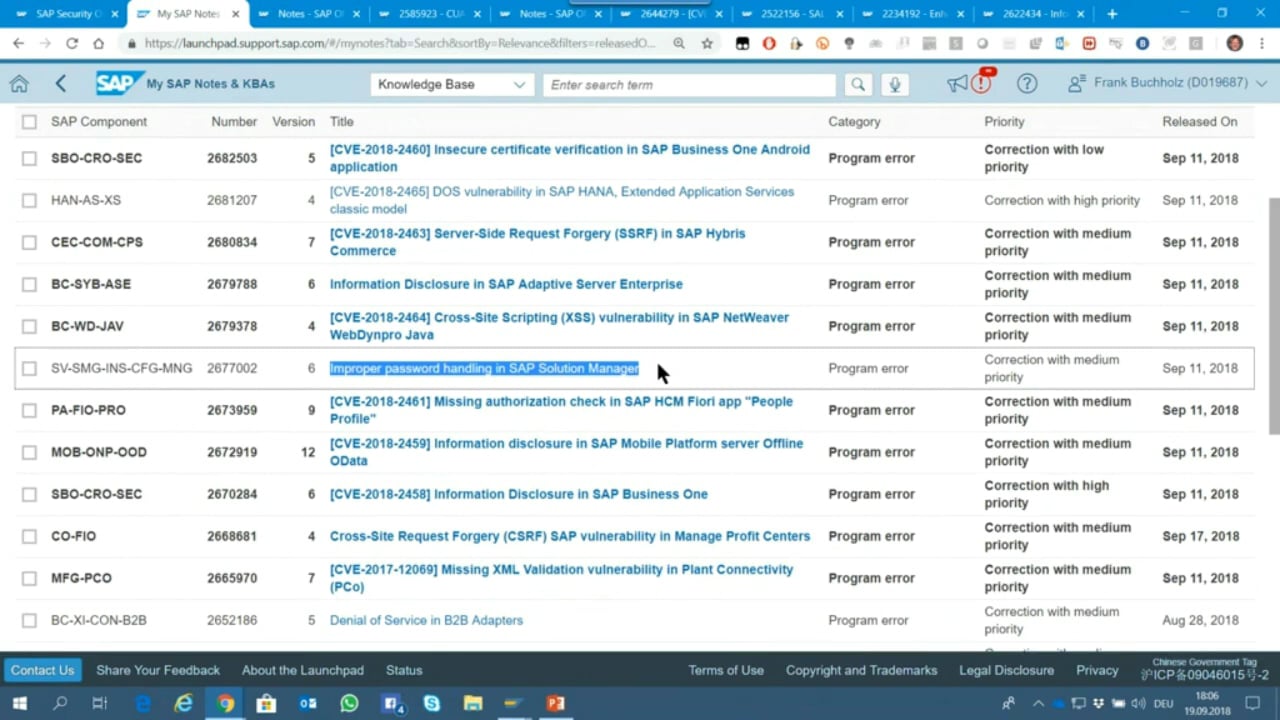The width and height of the screenshot is (1280, 720).
Task: Open the Legal Disclosure footer link
Action: point(1006,670)
